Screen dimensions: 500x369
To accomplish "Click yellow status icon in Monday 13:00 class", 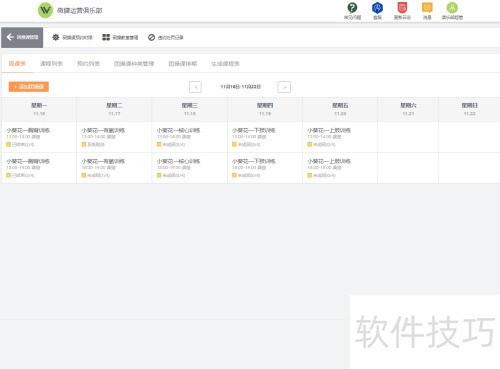I will pyautogui.click(x=8, y=144).
